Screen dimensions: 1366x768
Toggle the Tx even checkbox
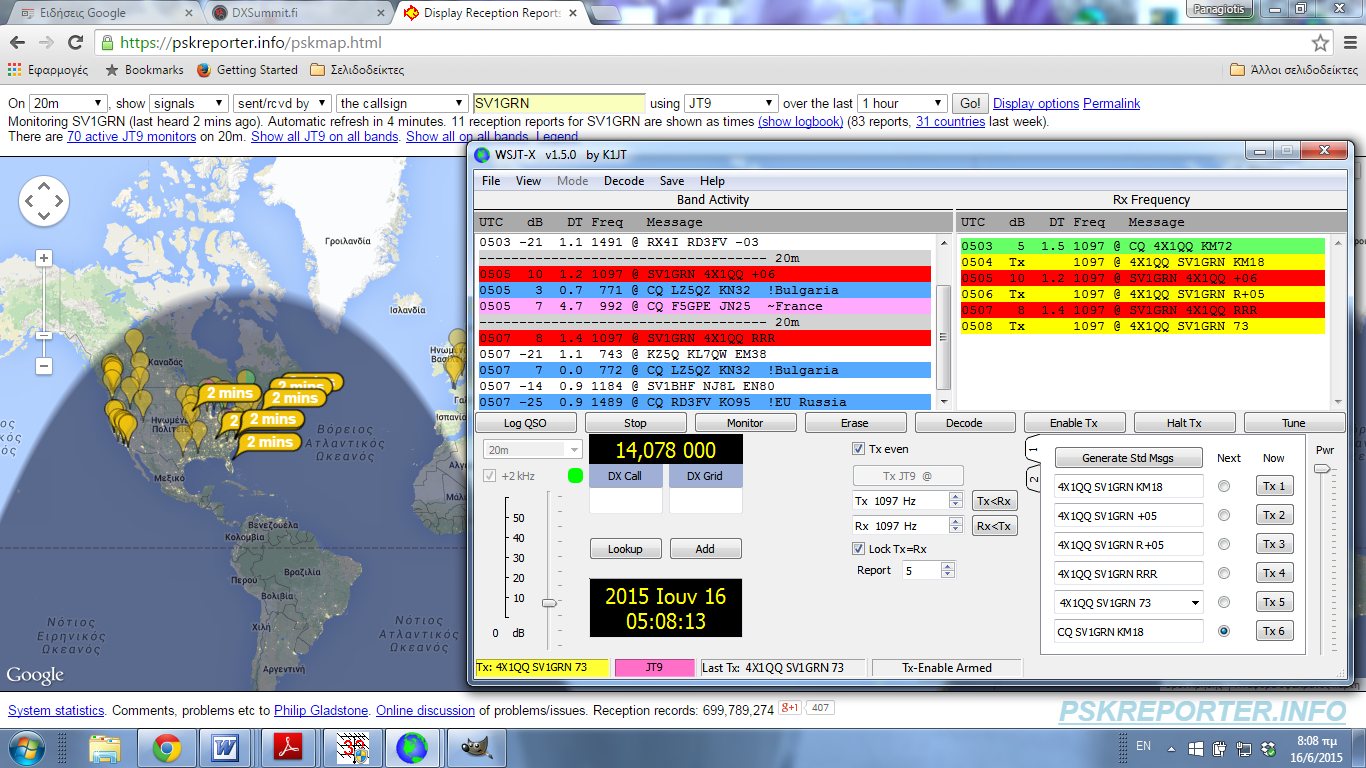click(x=858, y=449)
